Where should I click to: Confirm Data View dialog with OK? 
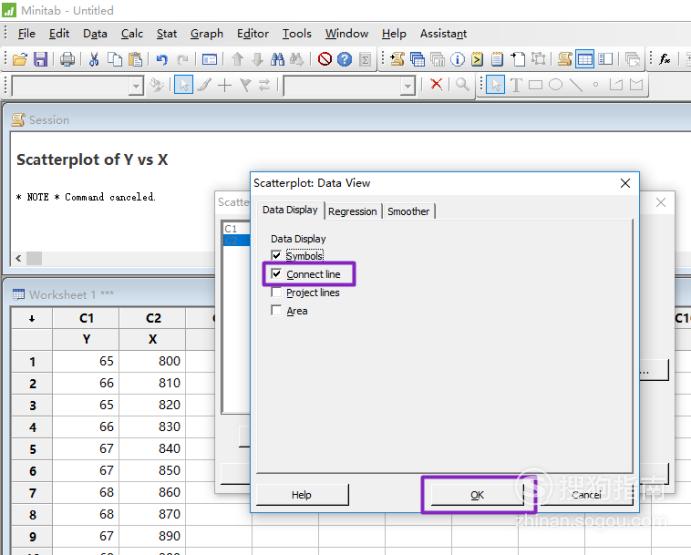477,495
